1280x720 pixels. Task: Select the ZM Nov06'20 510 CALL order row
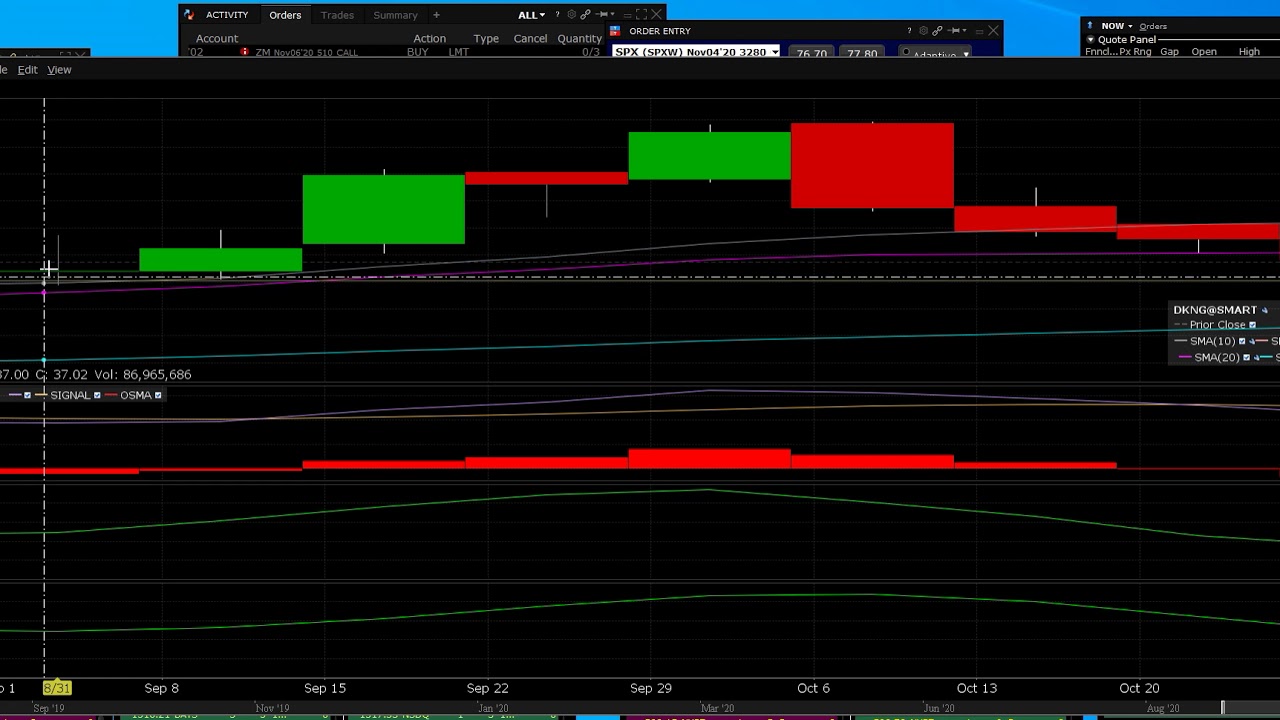[395, 52]
